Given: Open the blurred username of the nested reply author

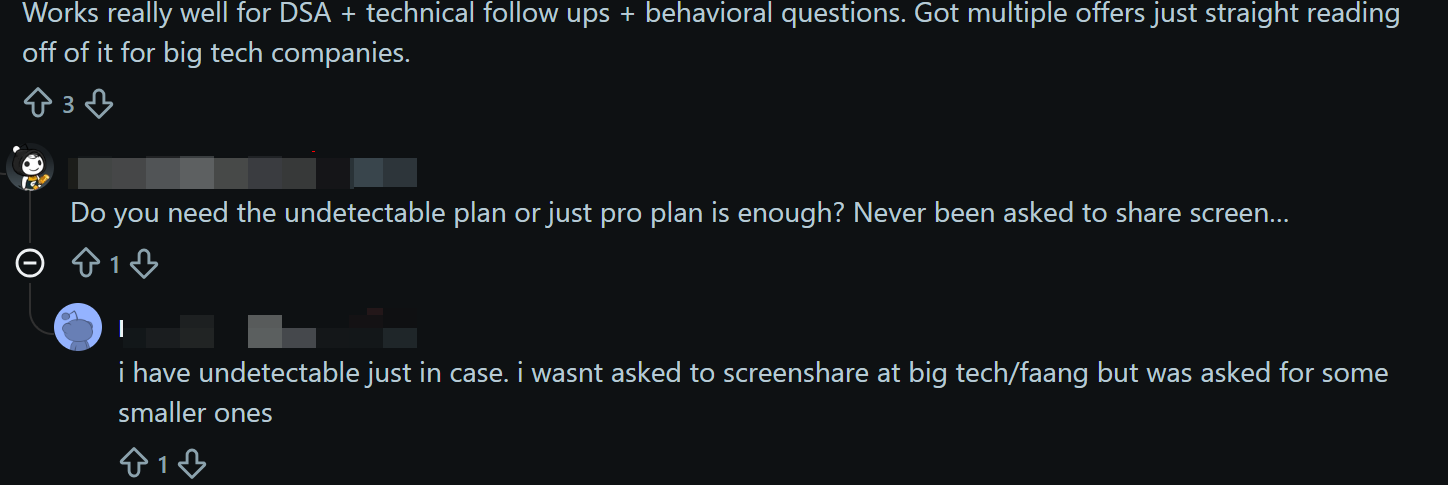Looking at the screenshot, I should (268, 329).
